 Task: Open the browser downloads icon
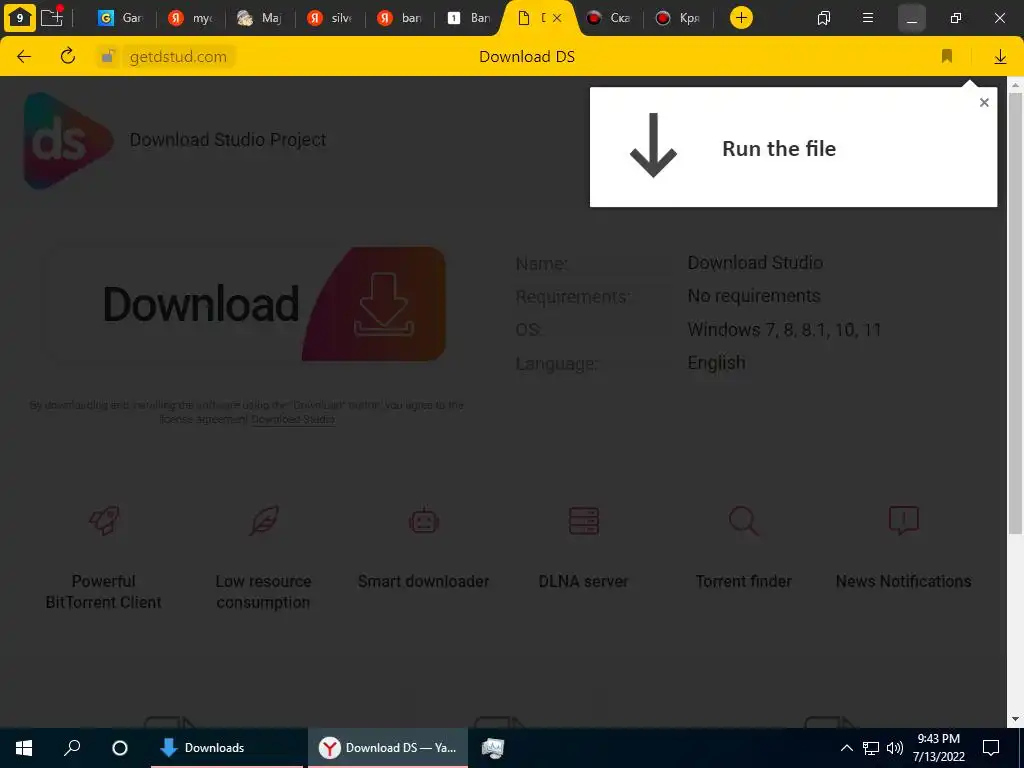point(1000,57)
